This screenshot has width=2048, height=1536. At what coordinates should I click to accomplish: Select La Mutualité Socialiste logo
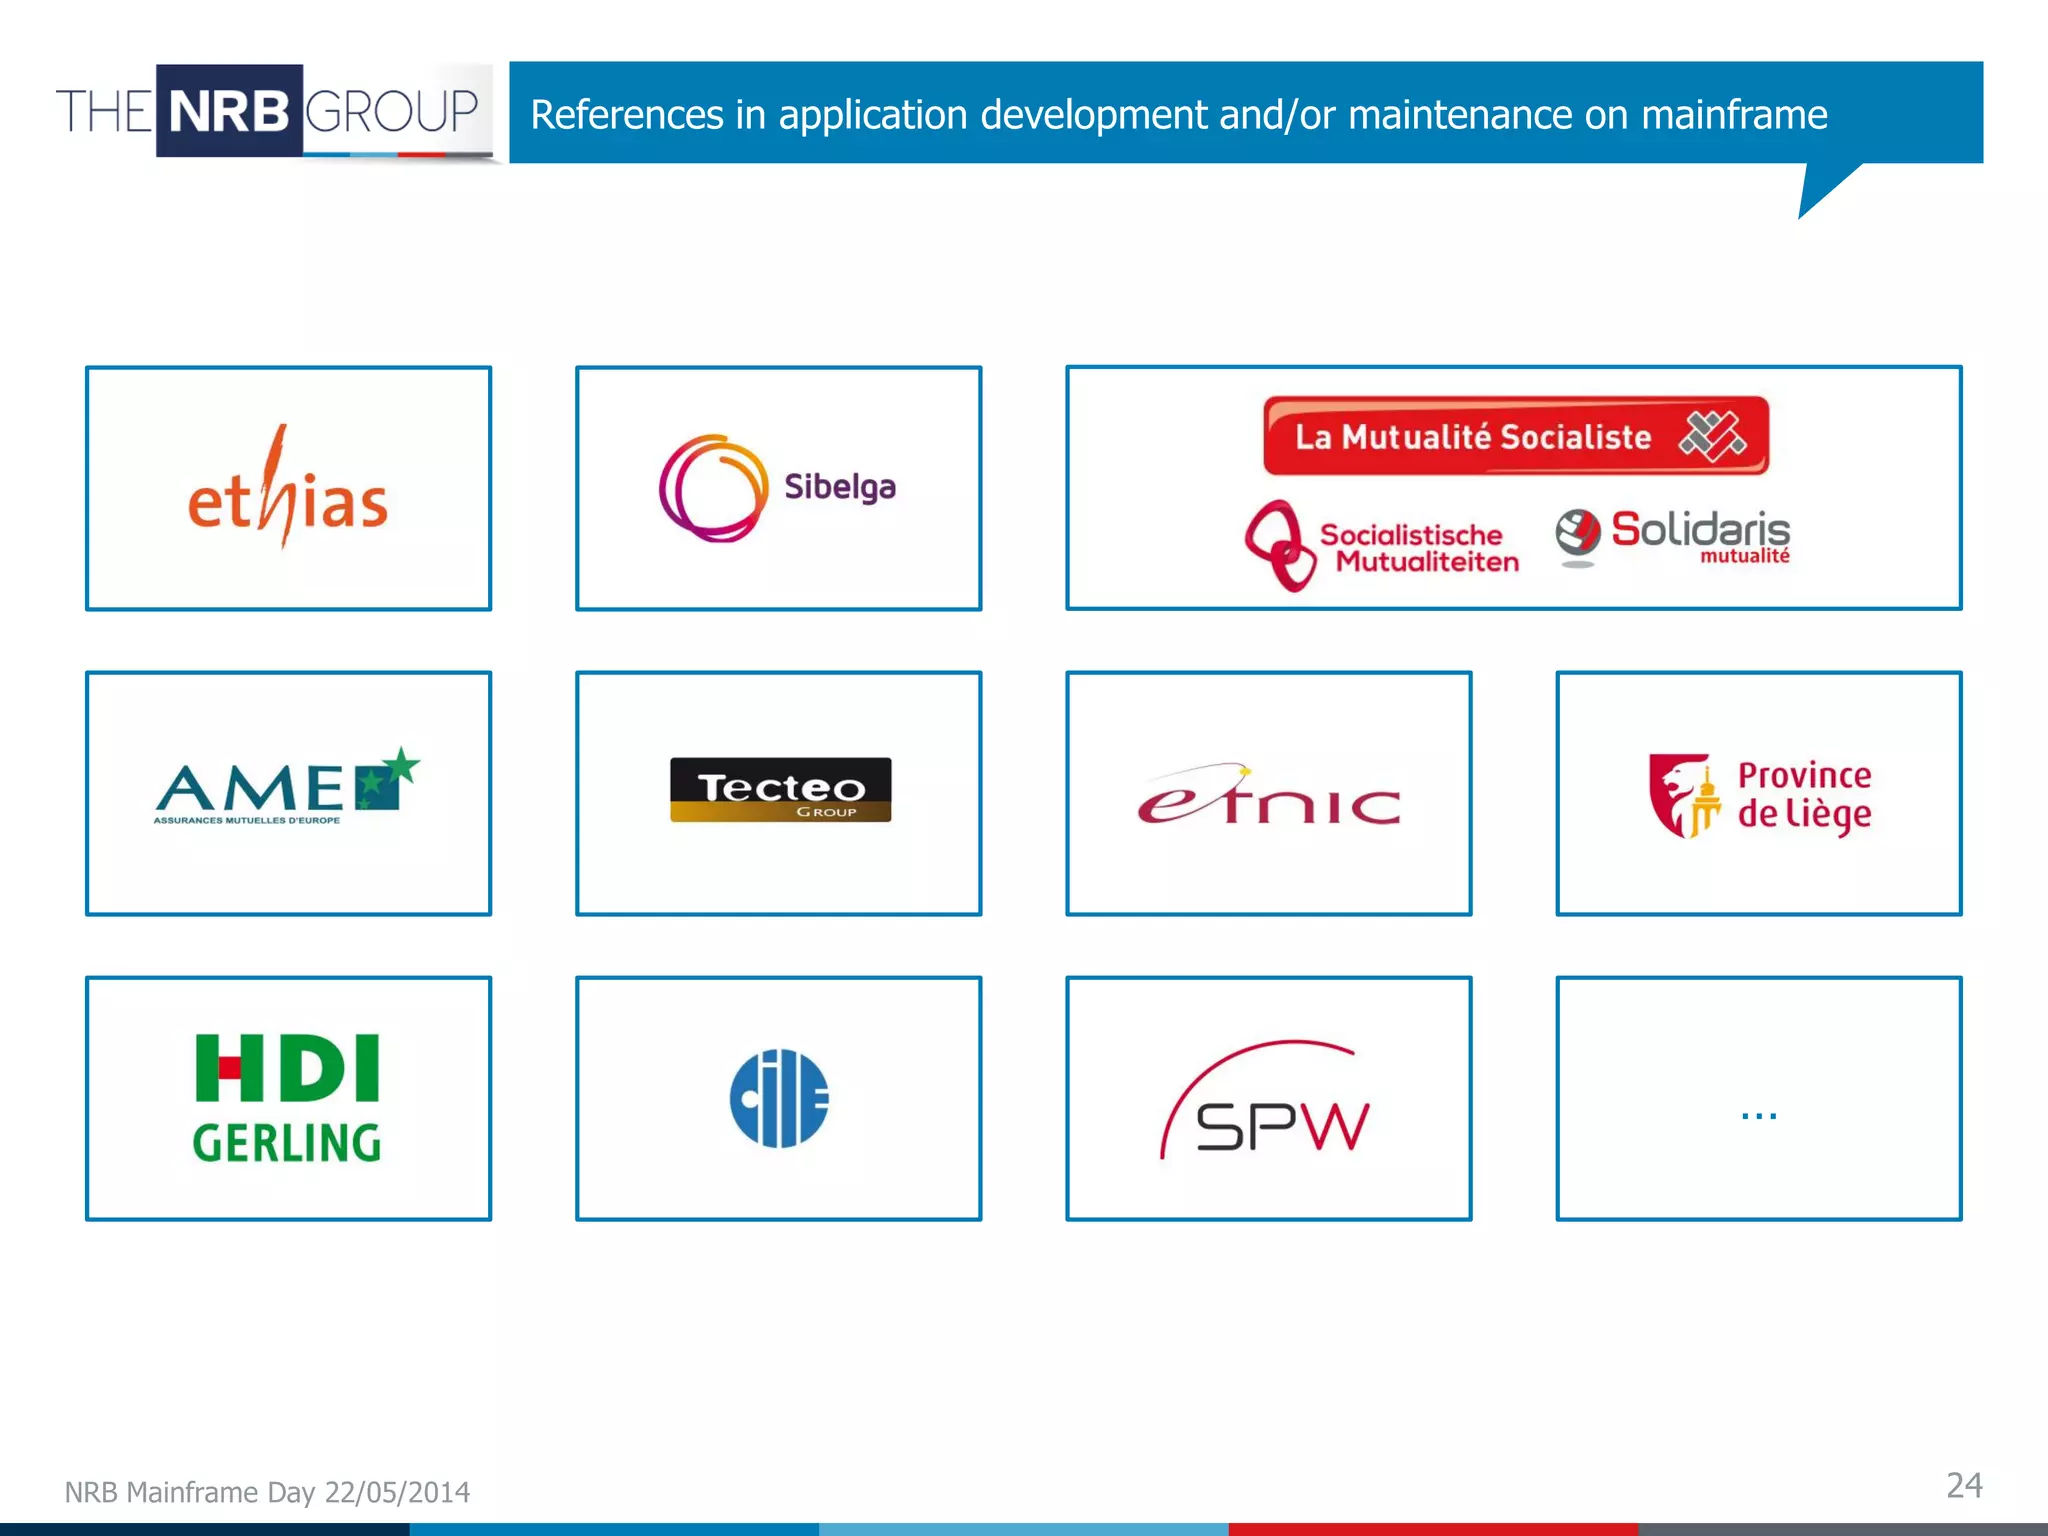click(x=1516, y=436)
